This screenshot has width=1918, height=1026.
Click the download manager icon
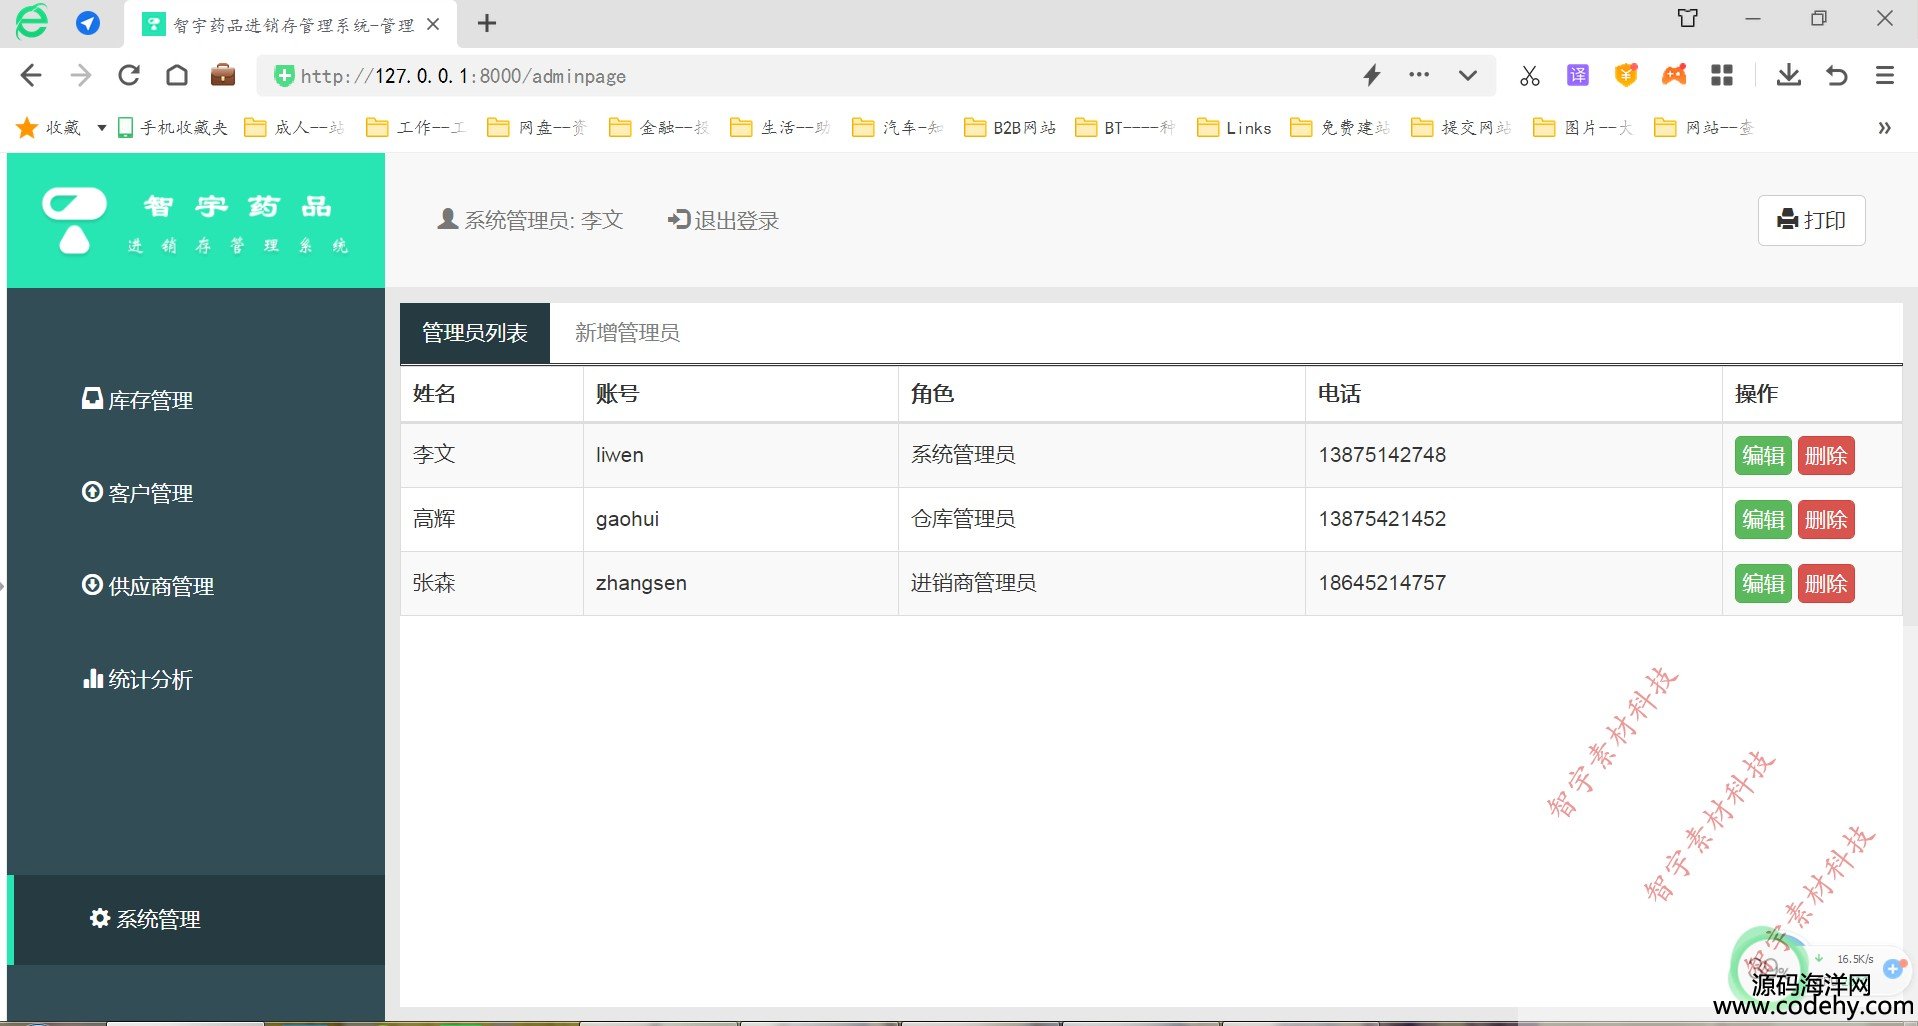click(1788, 76)
